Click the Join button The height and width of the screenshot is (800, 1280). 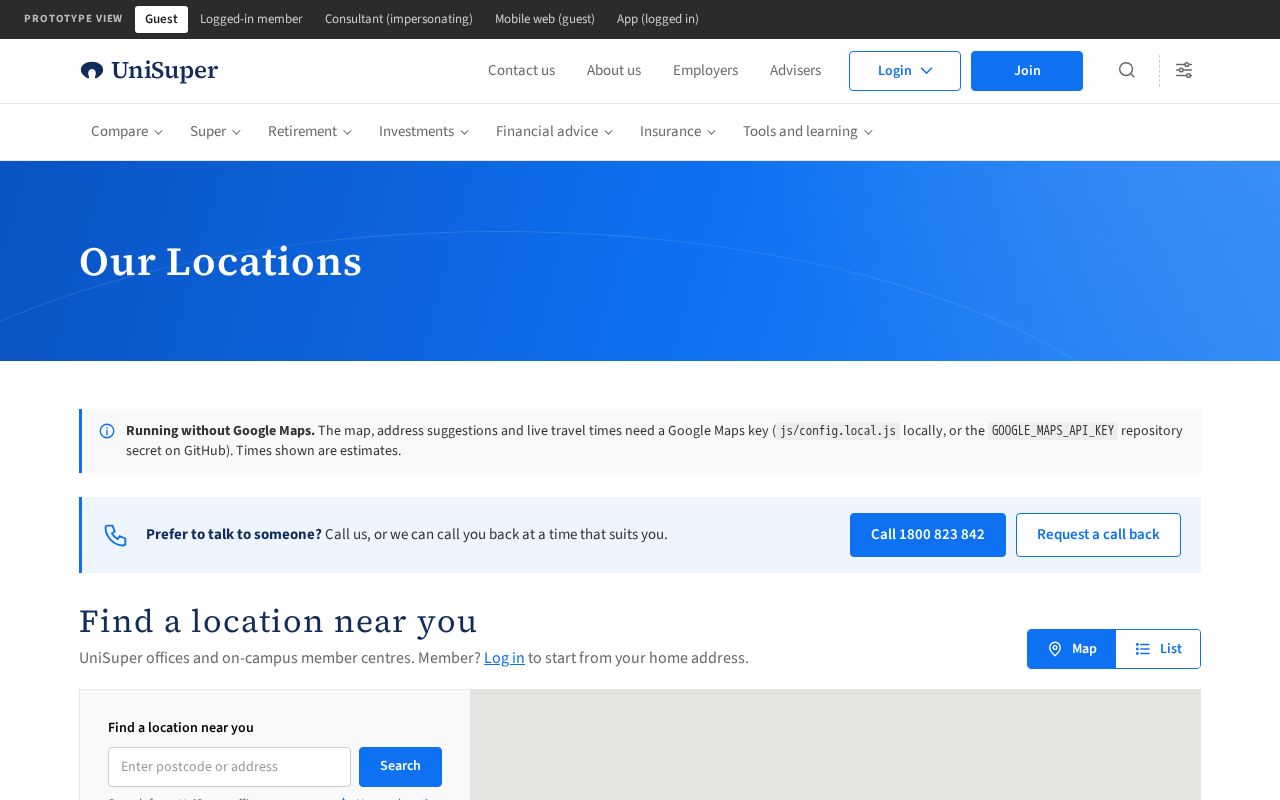click(1027, 71)
